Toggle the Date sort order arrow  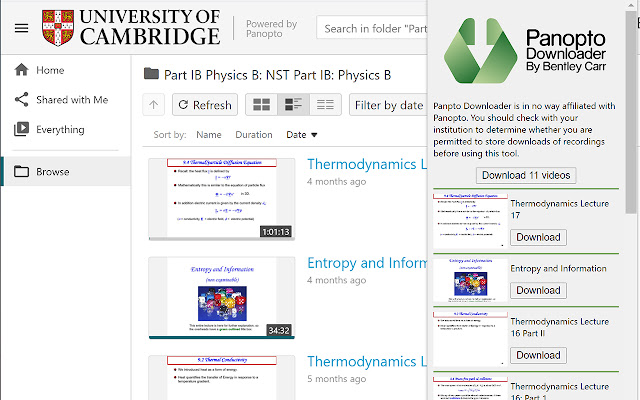[314, 135]
